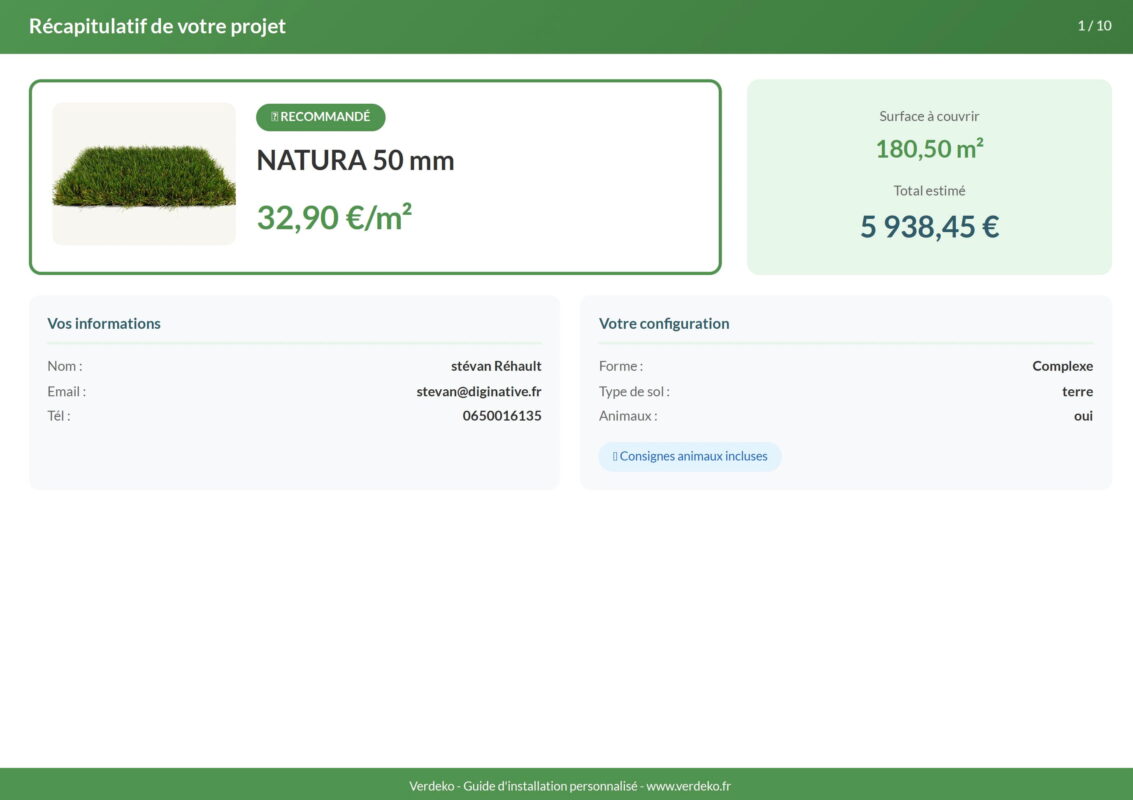Click the page indicator 1 / 10
The height and width of the screenshot is (800, 1133).
pos(1094,26)
